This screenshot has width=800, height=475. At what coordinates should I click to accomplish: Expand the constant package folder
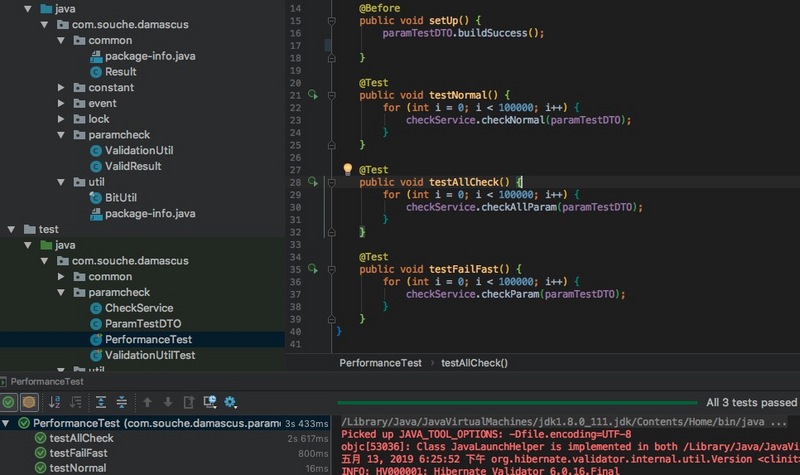62,88
